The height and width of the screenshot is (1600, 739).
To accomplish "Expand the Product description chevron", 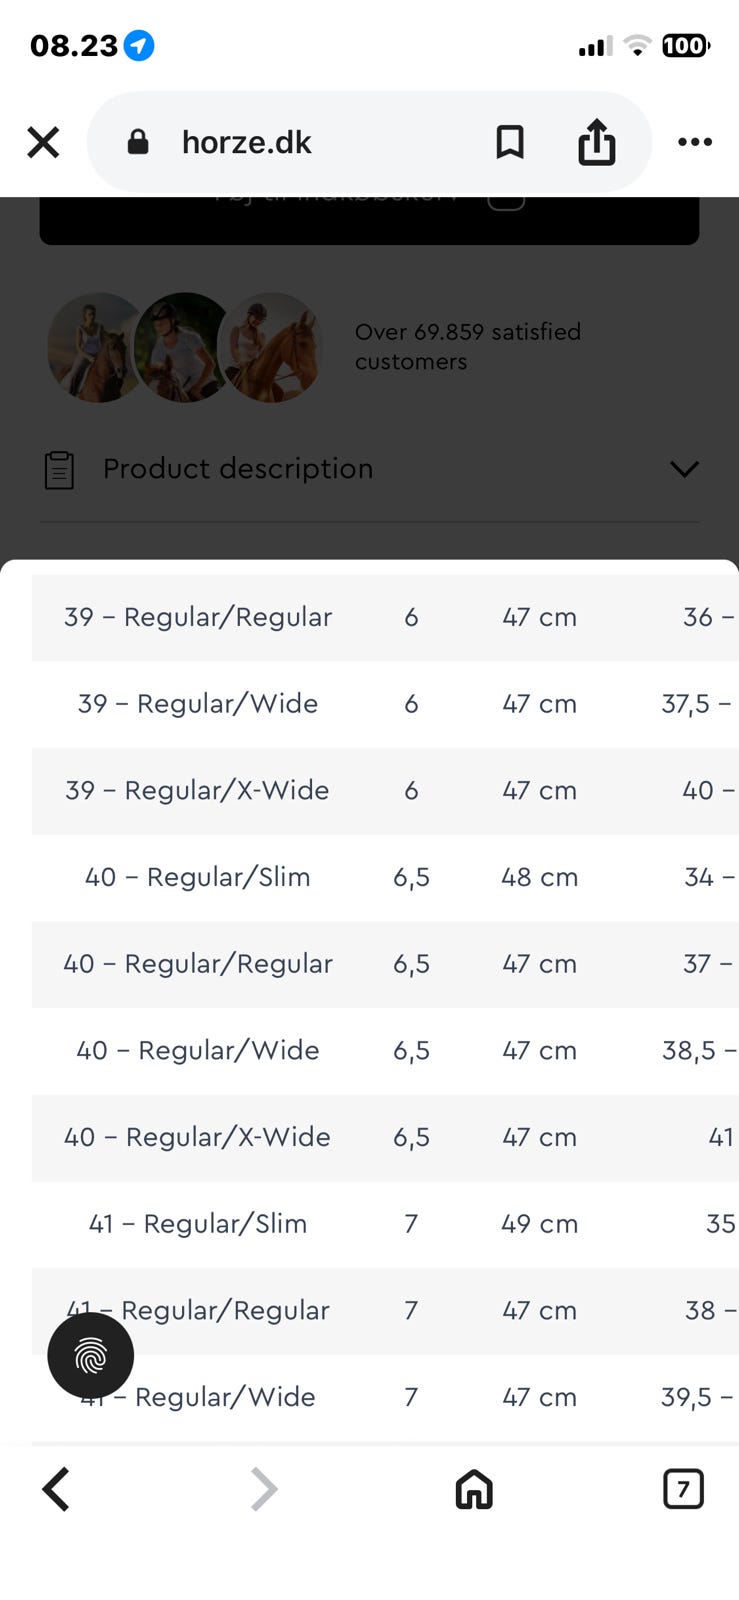I will [x=684, y=469].
